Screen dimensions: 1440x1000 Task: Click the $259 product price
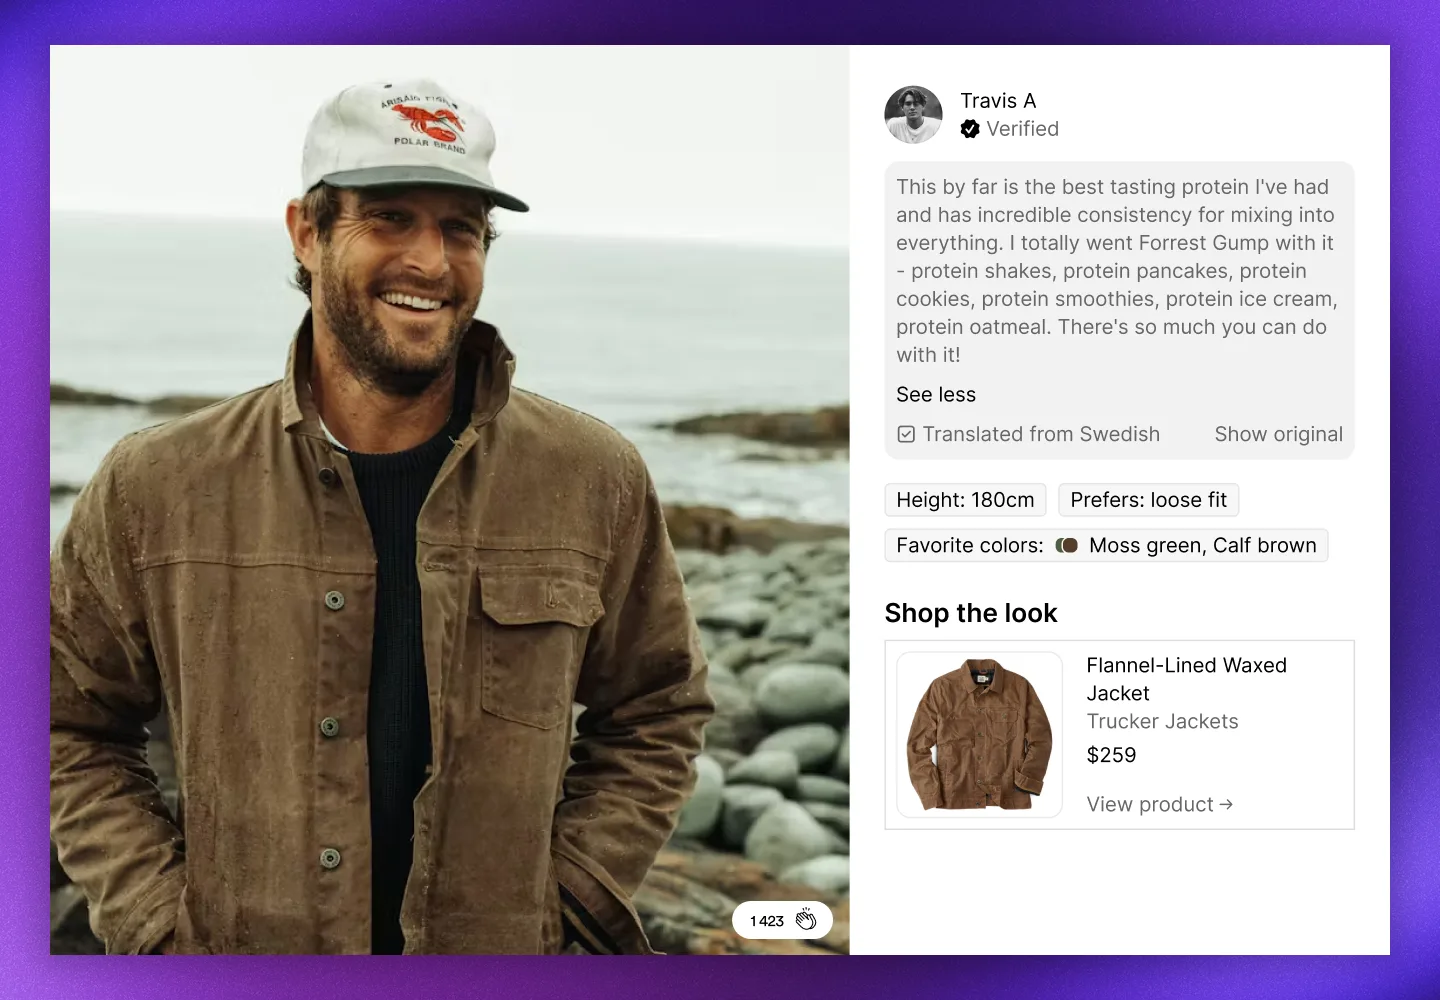(x=1111, y=755)
